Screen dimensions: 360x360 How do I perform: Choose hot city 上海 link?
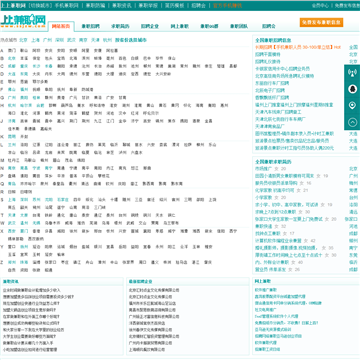[x=35, y=40]
